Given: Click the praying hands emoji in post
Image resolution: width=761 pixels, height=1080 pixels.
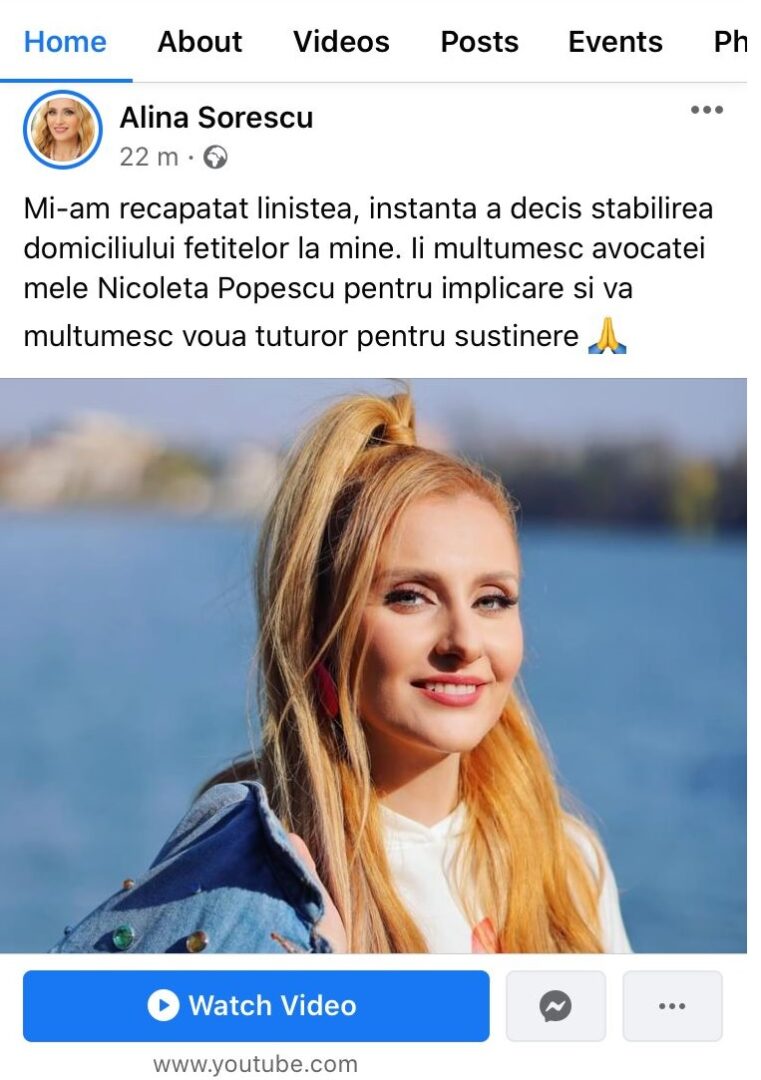Looking at the screenshot, I should click(x=607, y=337).
